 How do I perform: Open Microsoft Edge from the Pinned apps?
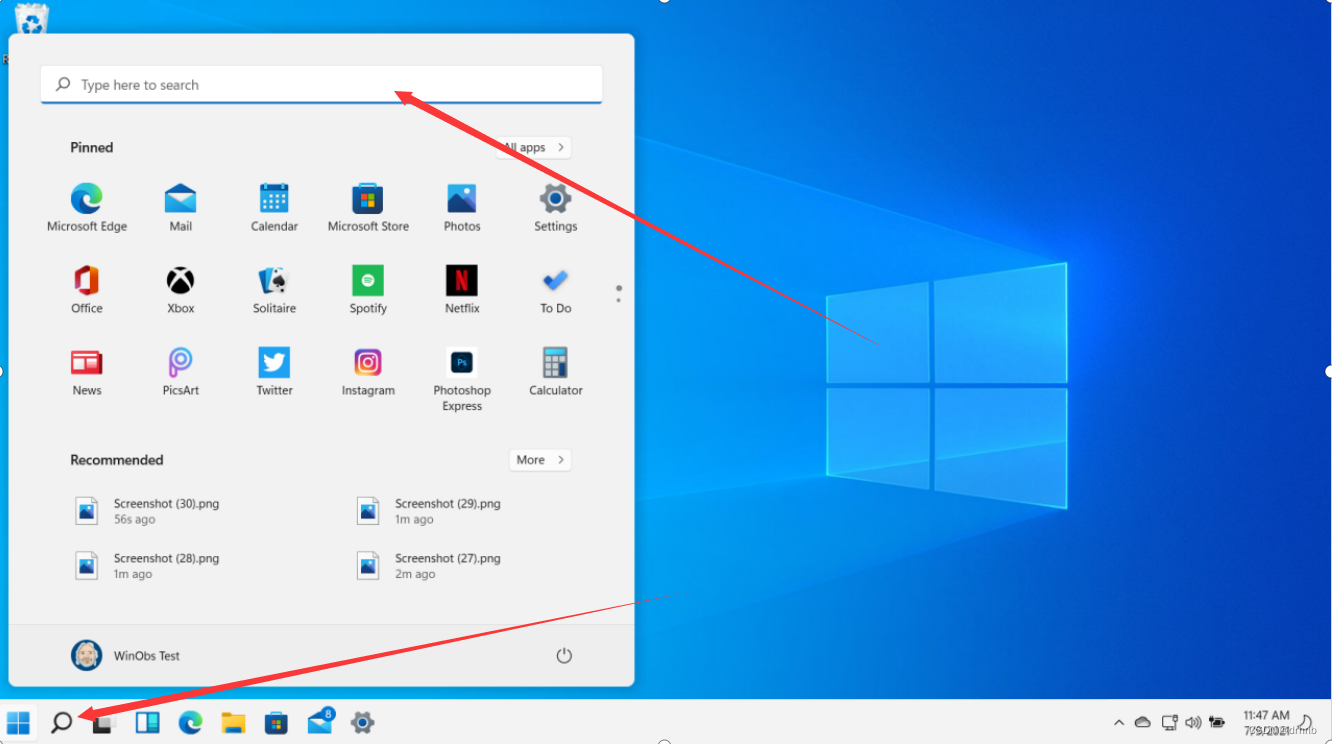click(x=87, y=208)
